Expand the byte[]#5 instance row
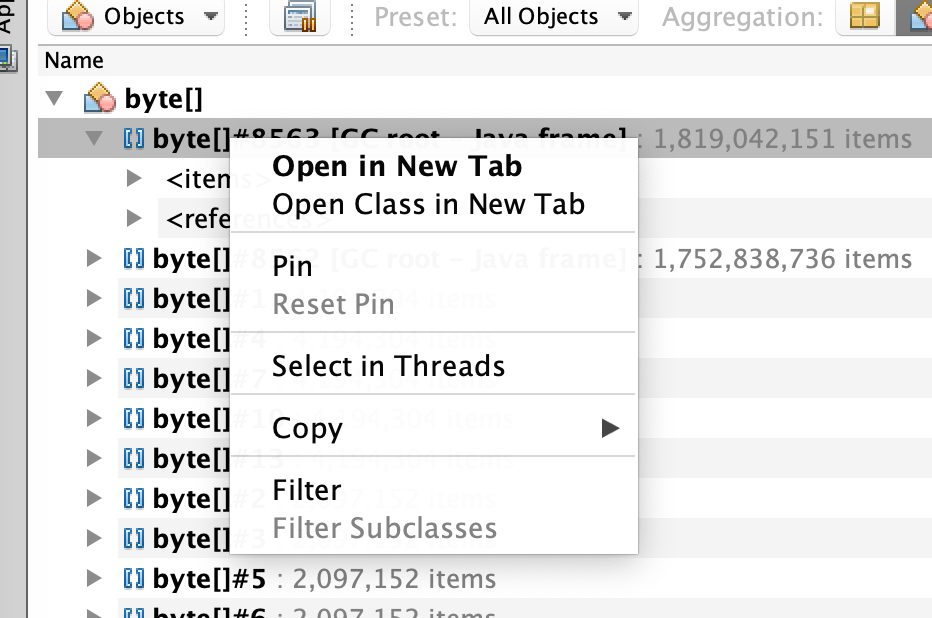 pyautogui.click(x=94, y=578)
